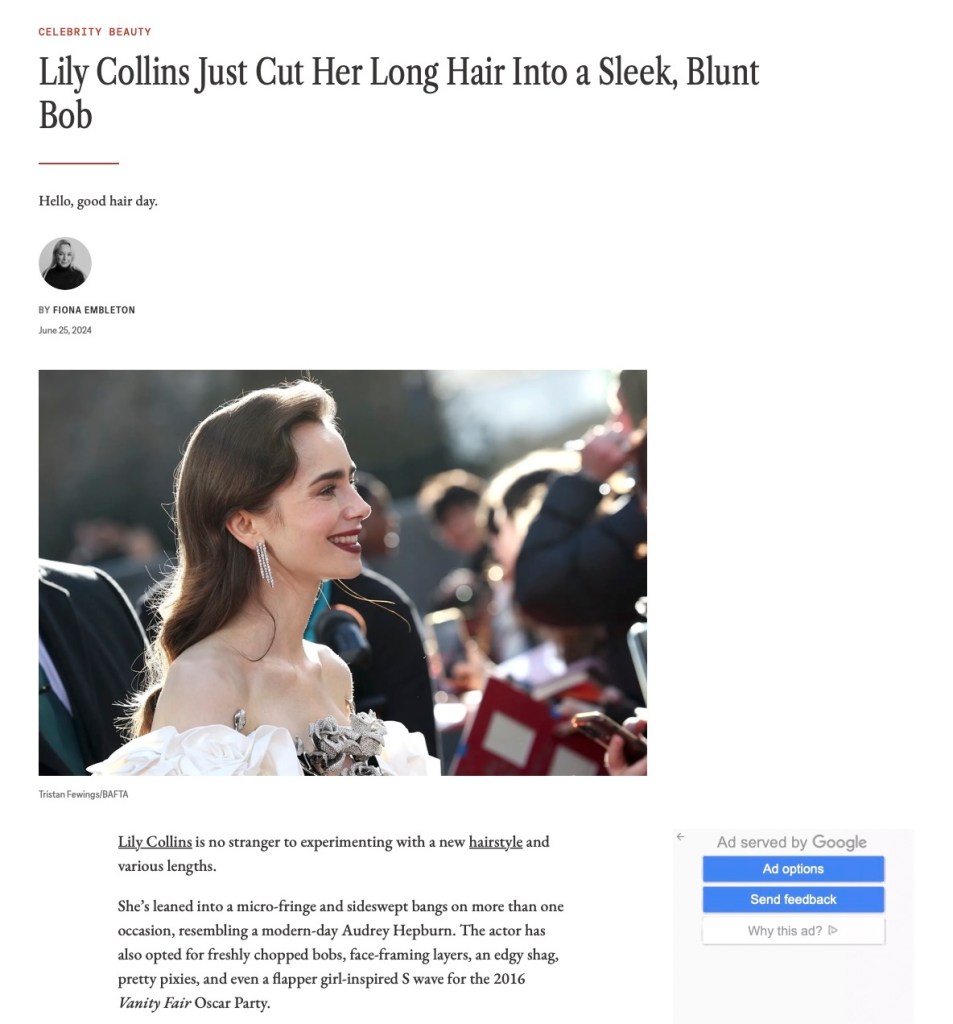This screenshot has width=953, height=1024.
Task: Click the red divider line under the headline
Action: [78, 163]
